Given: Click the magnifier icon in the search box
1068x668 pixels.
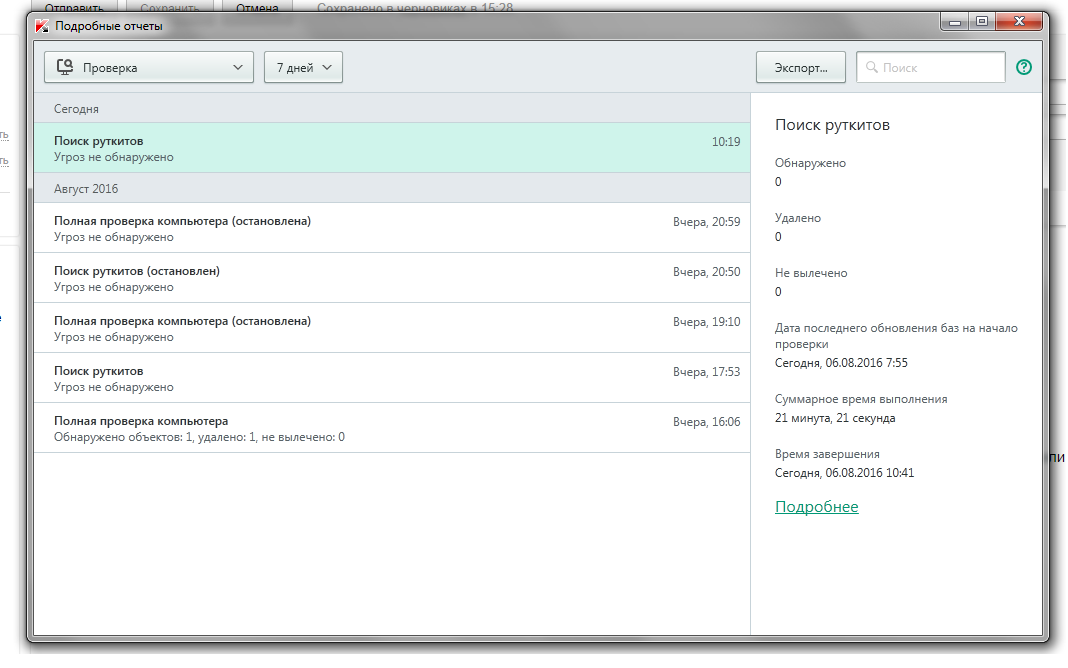Looking at the screenshot, I should (x=871, y=67).
